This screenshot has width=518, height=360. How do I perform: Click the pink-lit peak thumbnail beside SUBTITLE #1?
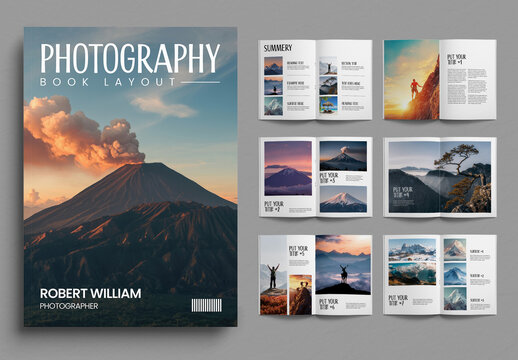(455, 250)
